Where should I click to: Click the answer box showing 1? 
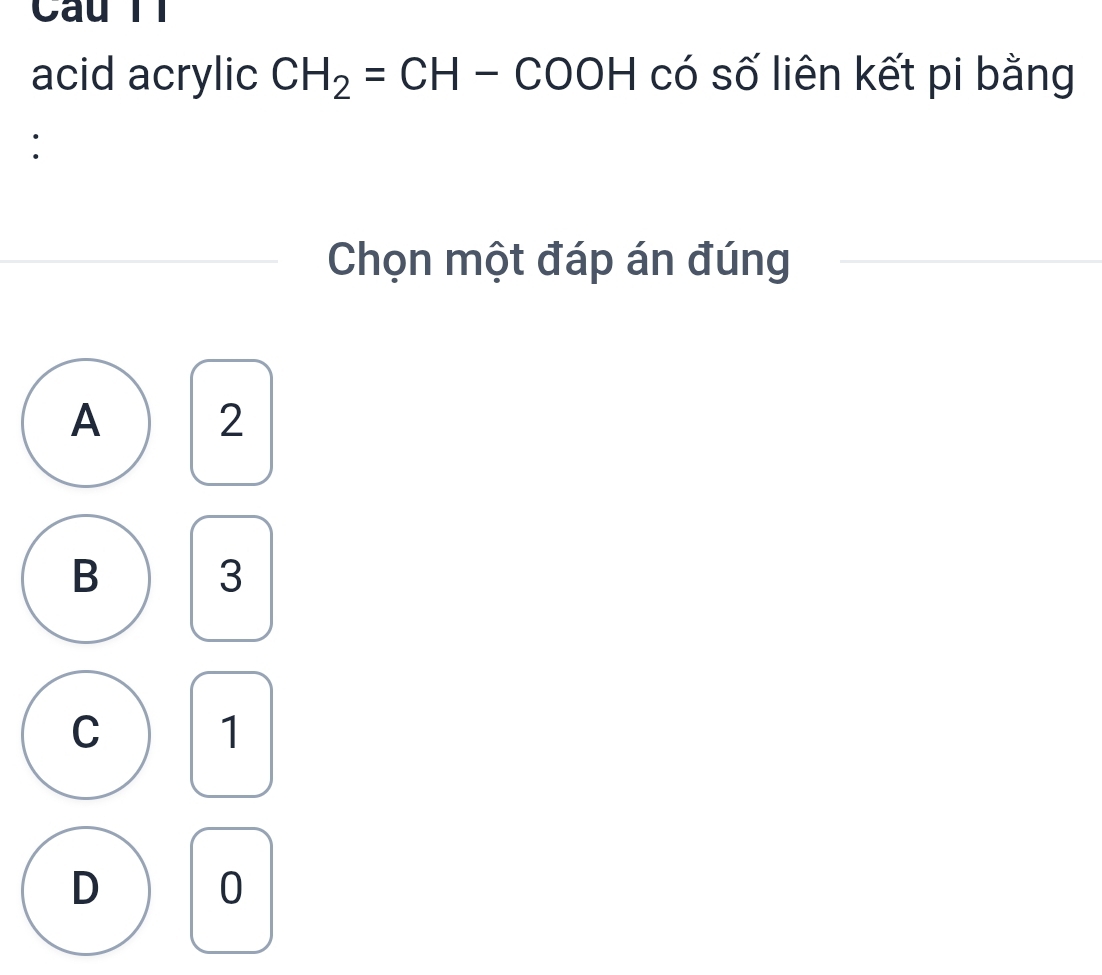click(x=231, y=735)
